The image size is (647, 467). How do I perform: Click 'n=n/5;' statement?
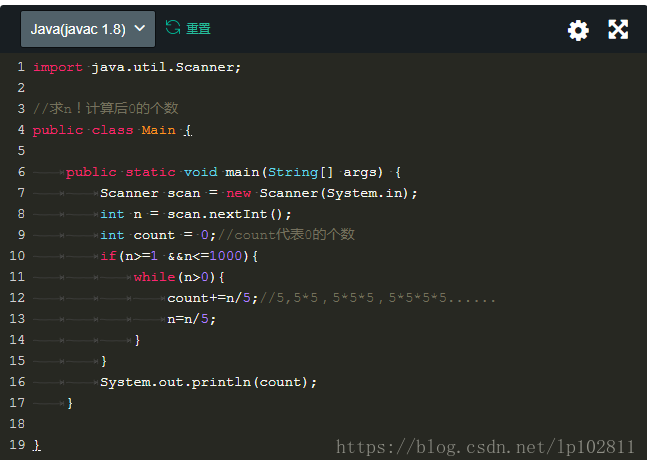coord(191,319)
